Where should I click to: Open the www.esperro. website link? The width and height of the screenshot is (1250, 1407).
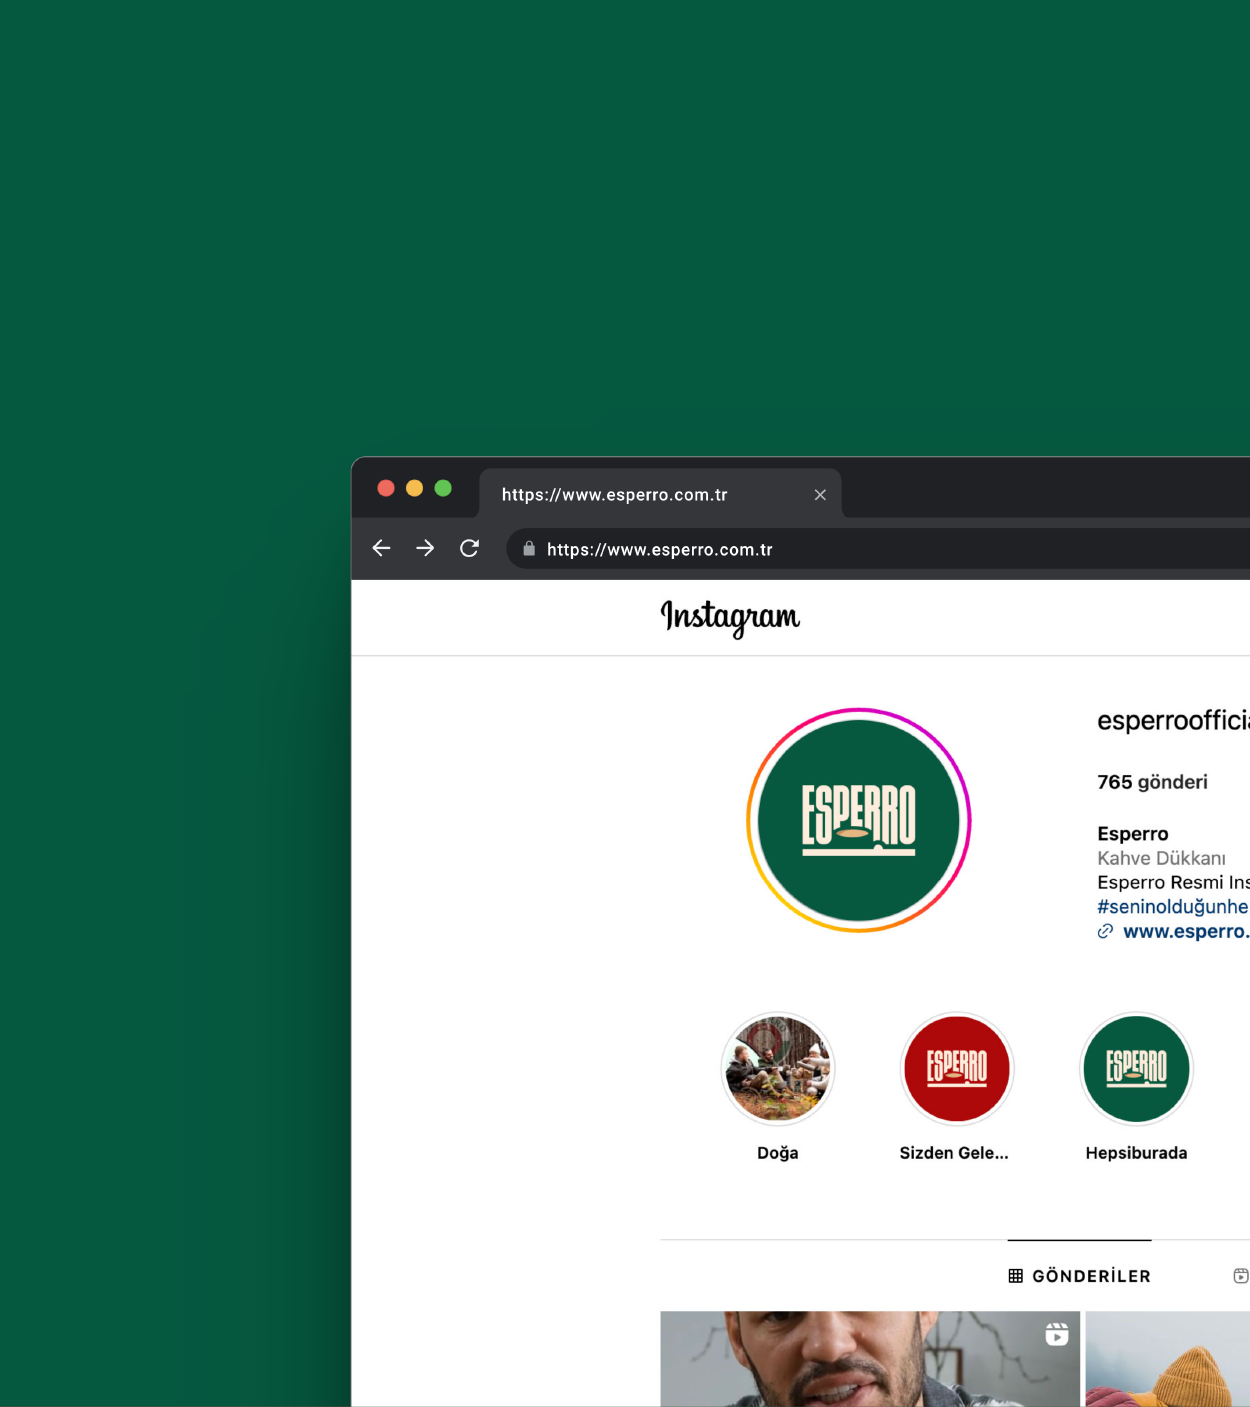point(1186,931)
